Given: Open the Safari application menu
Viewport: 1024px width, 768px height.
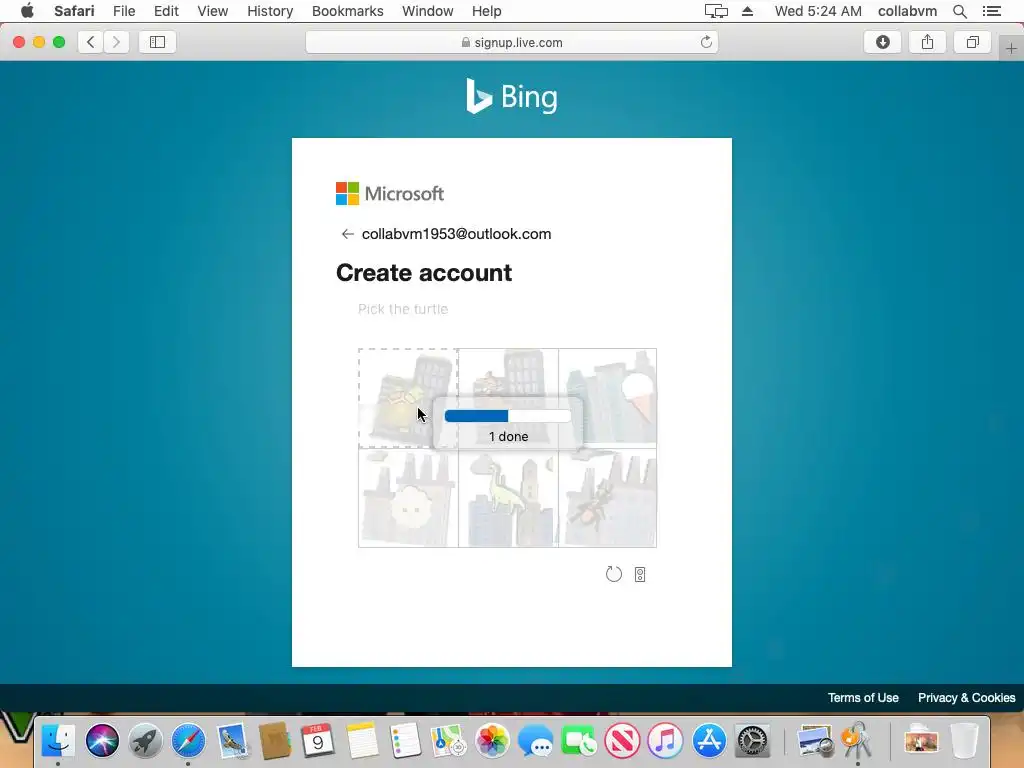Looking at the screenshot, I should point(74,11).
